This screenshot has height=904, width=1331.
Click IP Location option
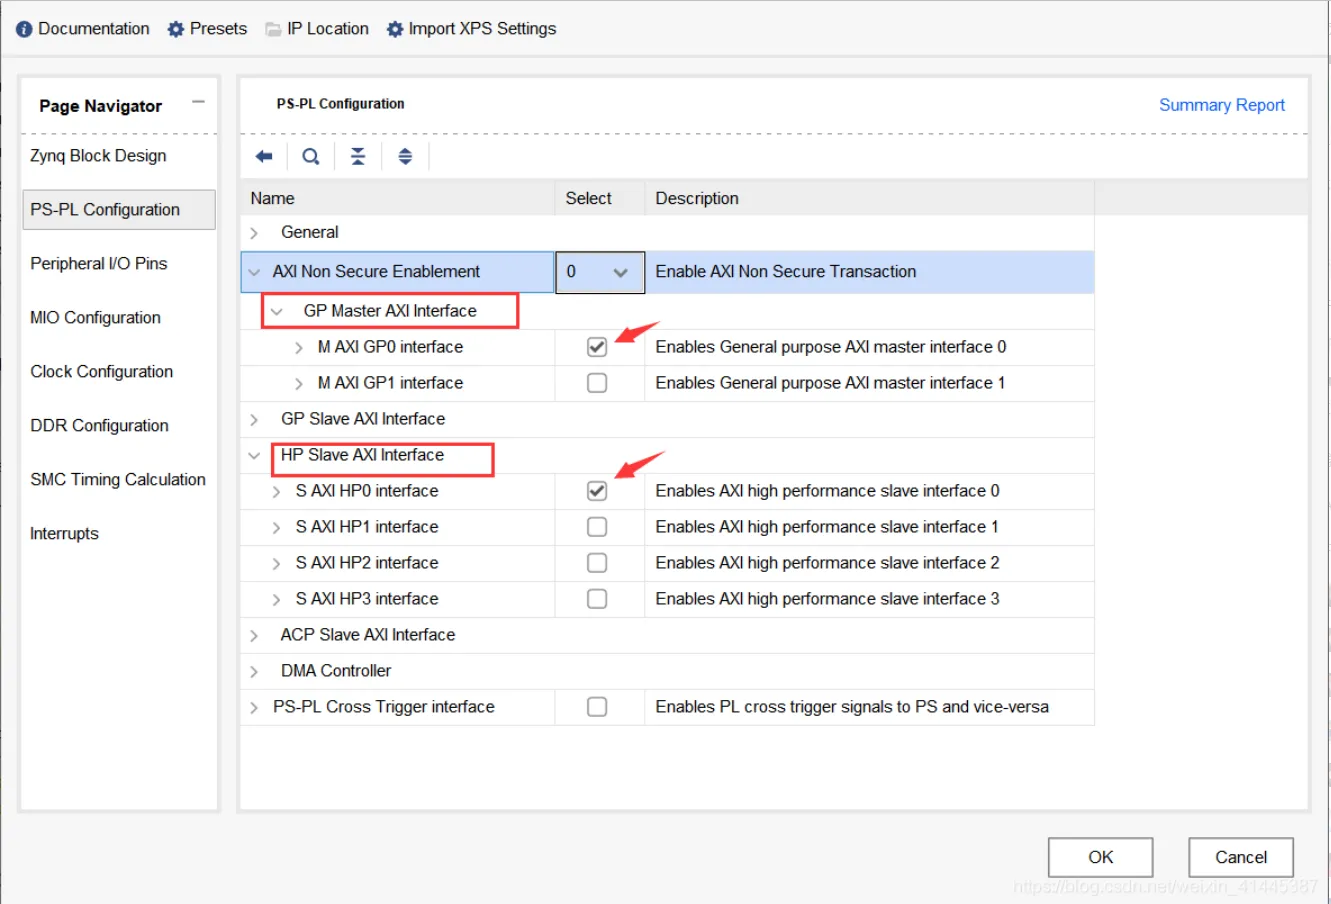click(x=328, y=29)
